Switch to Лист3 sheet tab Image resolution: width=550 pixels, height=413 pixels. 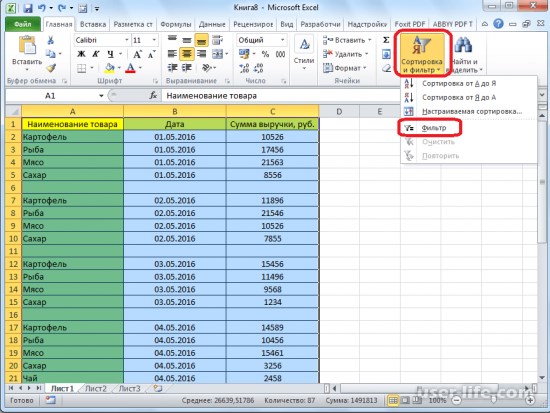[x=129, y=389]
